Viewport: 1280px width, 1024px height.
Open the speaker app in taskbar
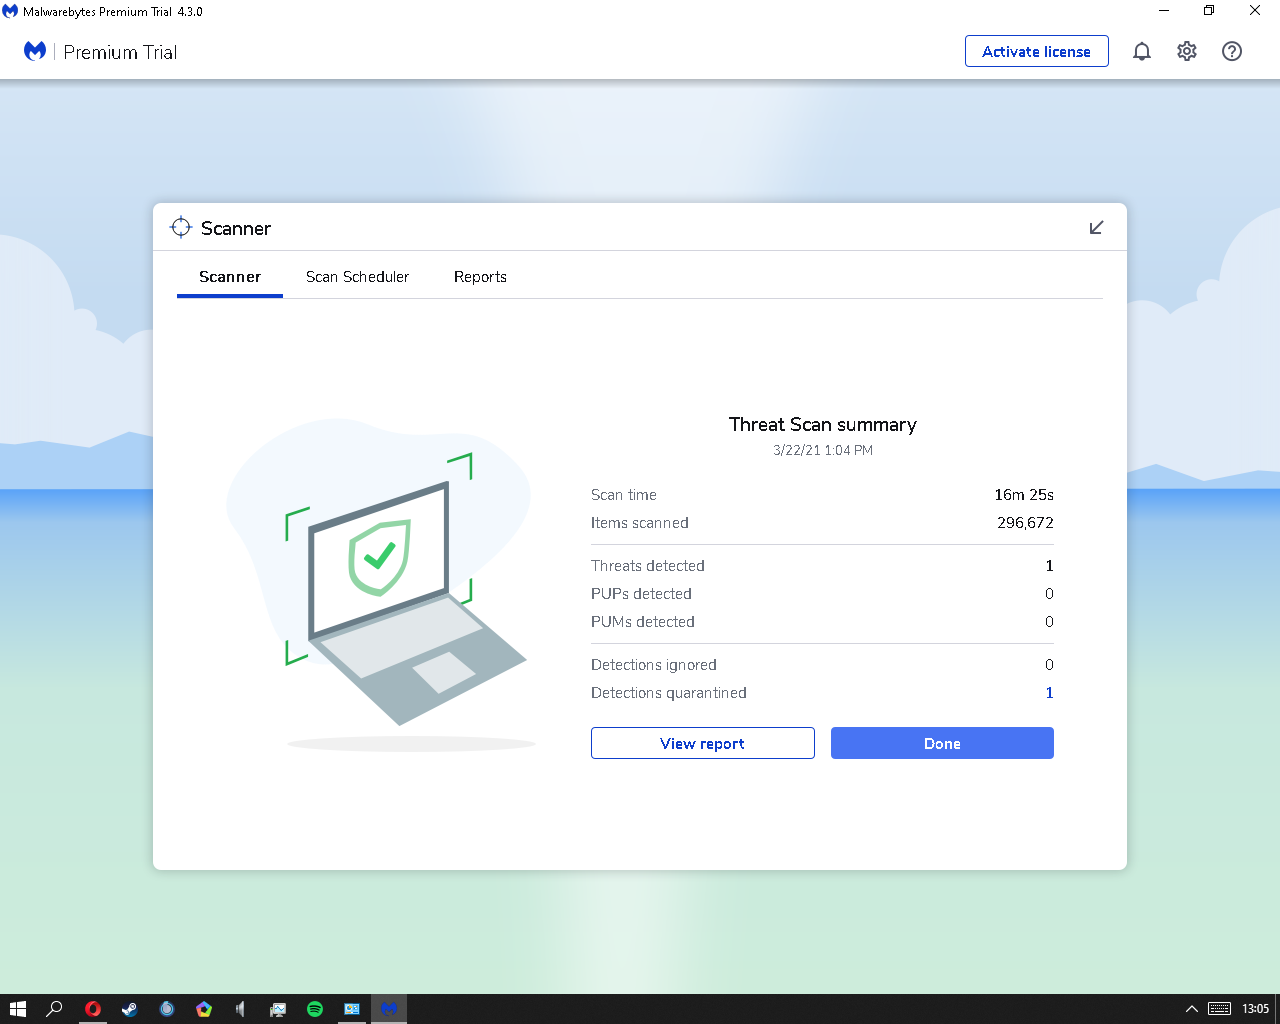coord(241,1009)
